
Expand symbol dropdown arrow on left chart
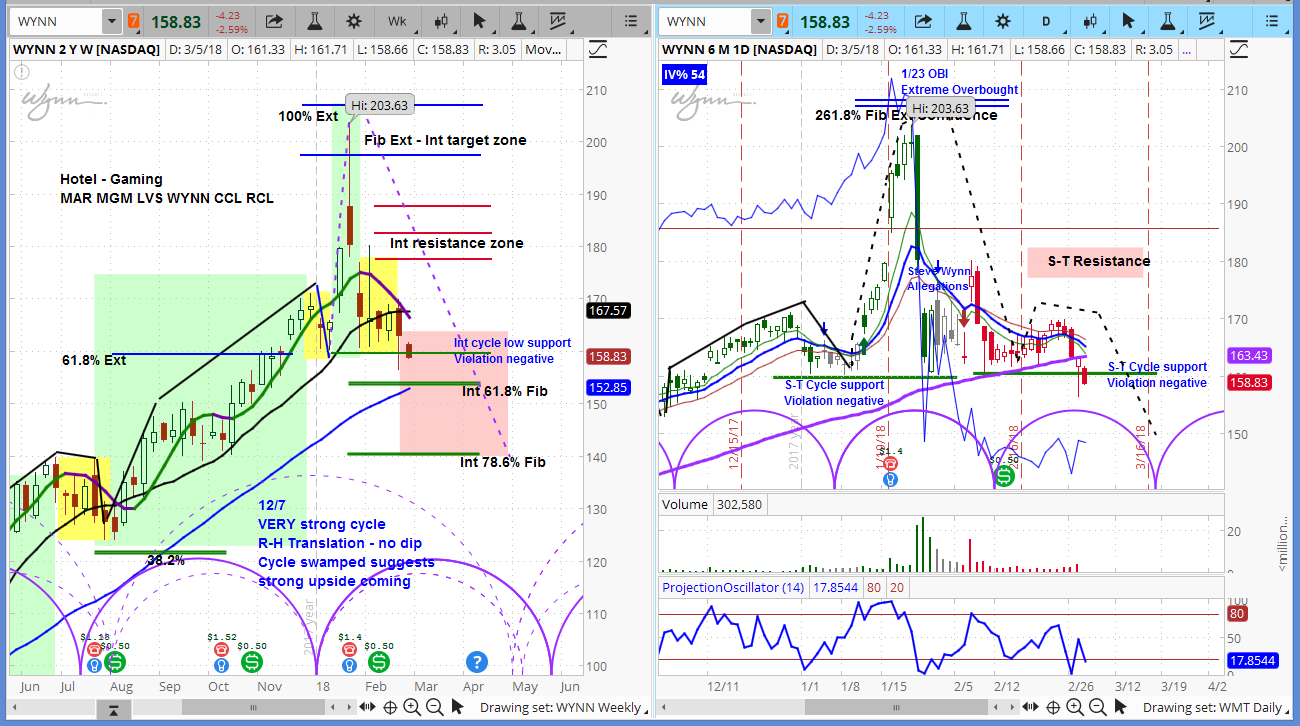pos(110,21)
